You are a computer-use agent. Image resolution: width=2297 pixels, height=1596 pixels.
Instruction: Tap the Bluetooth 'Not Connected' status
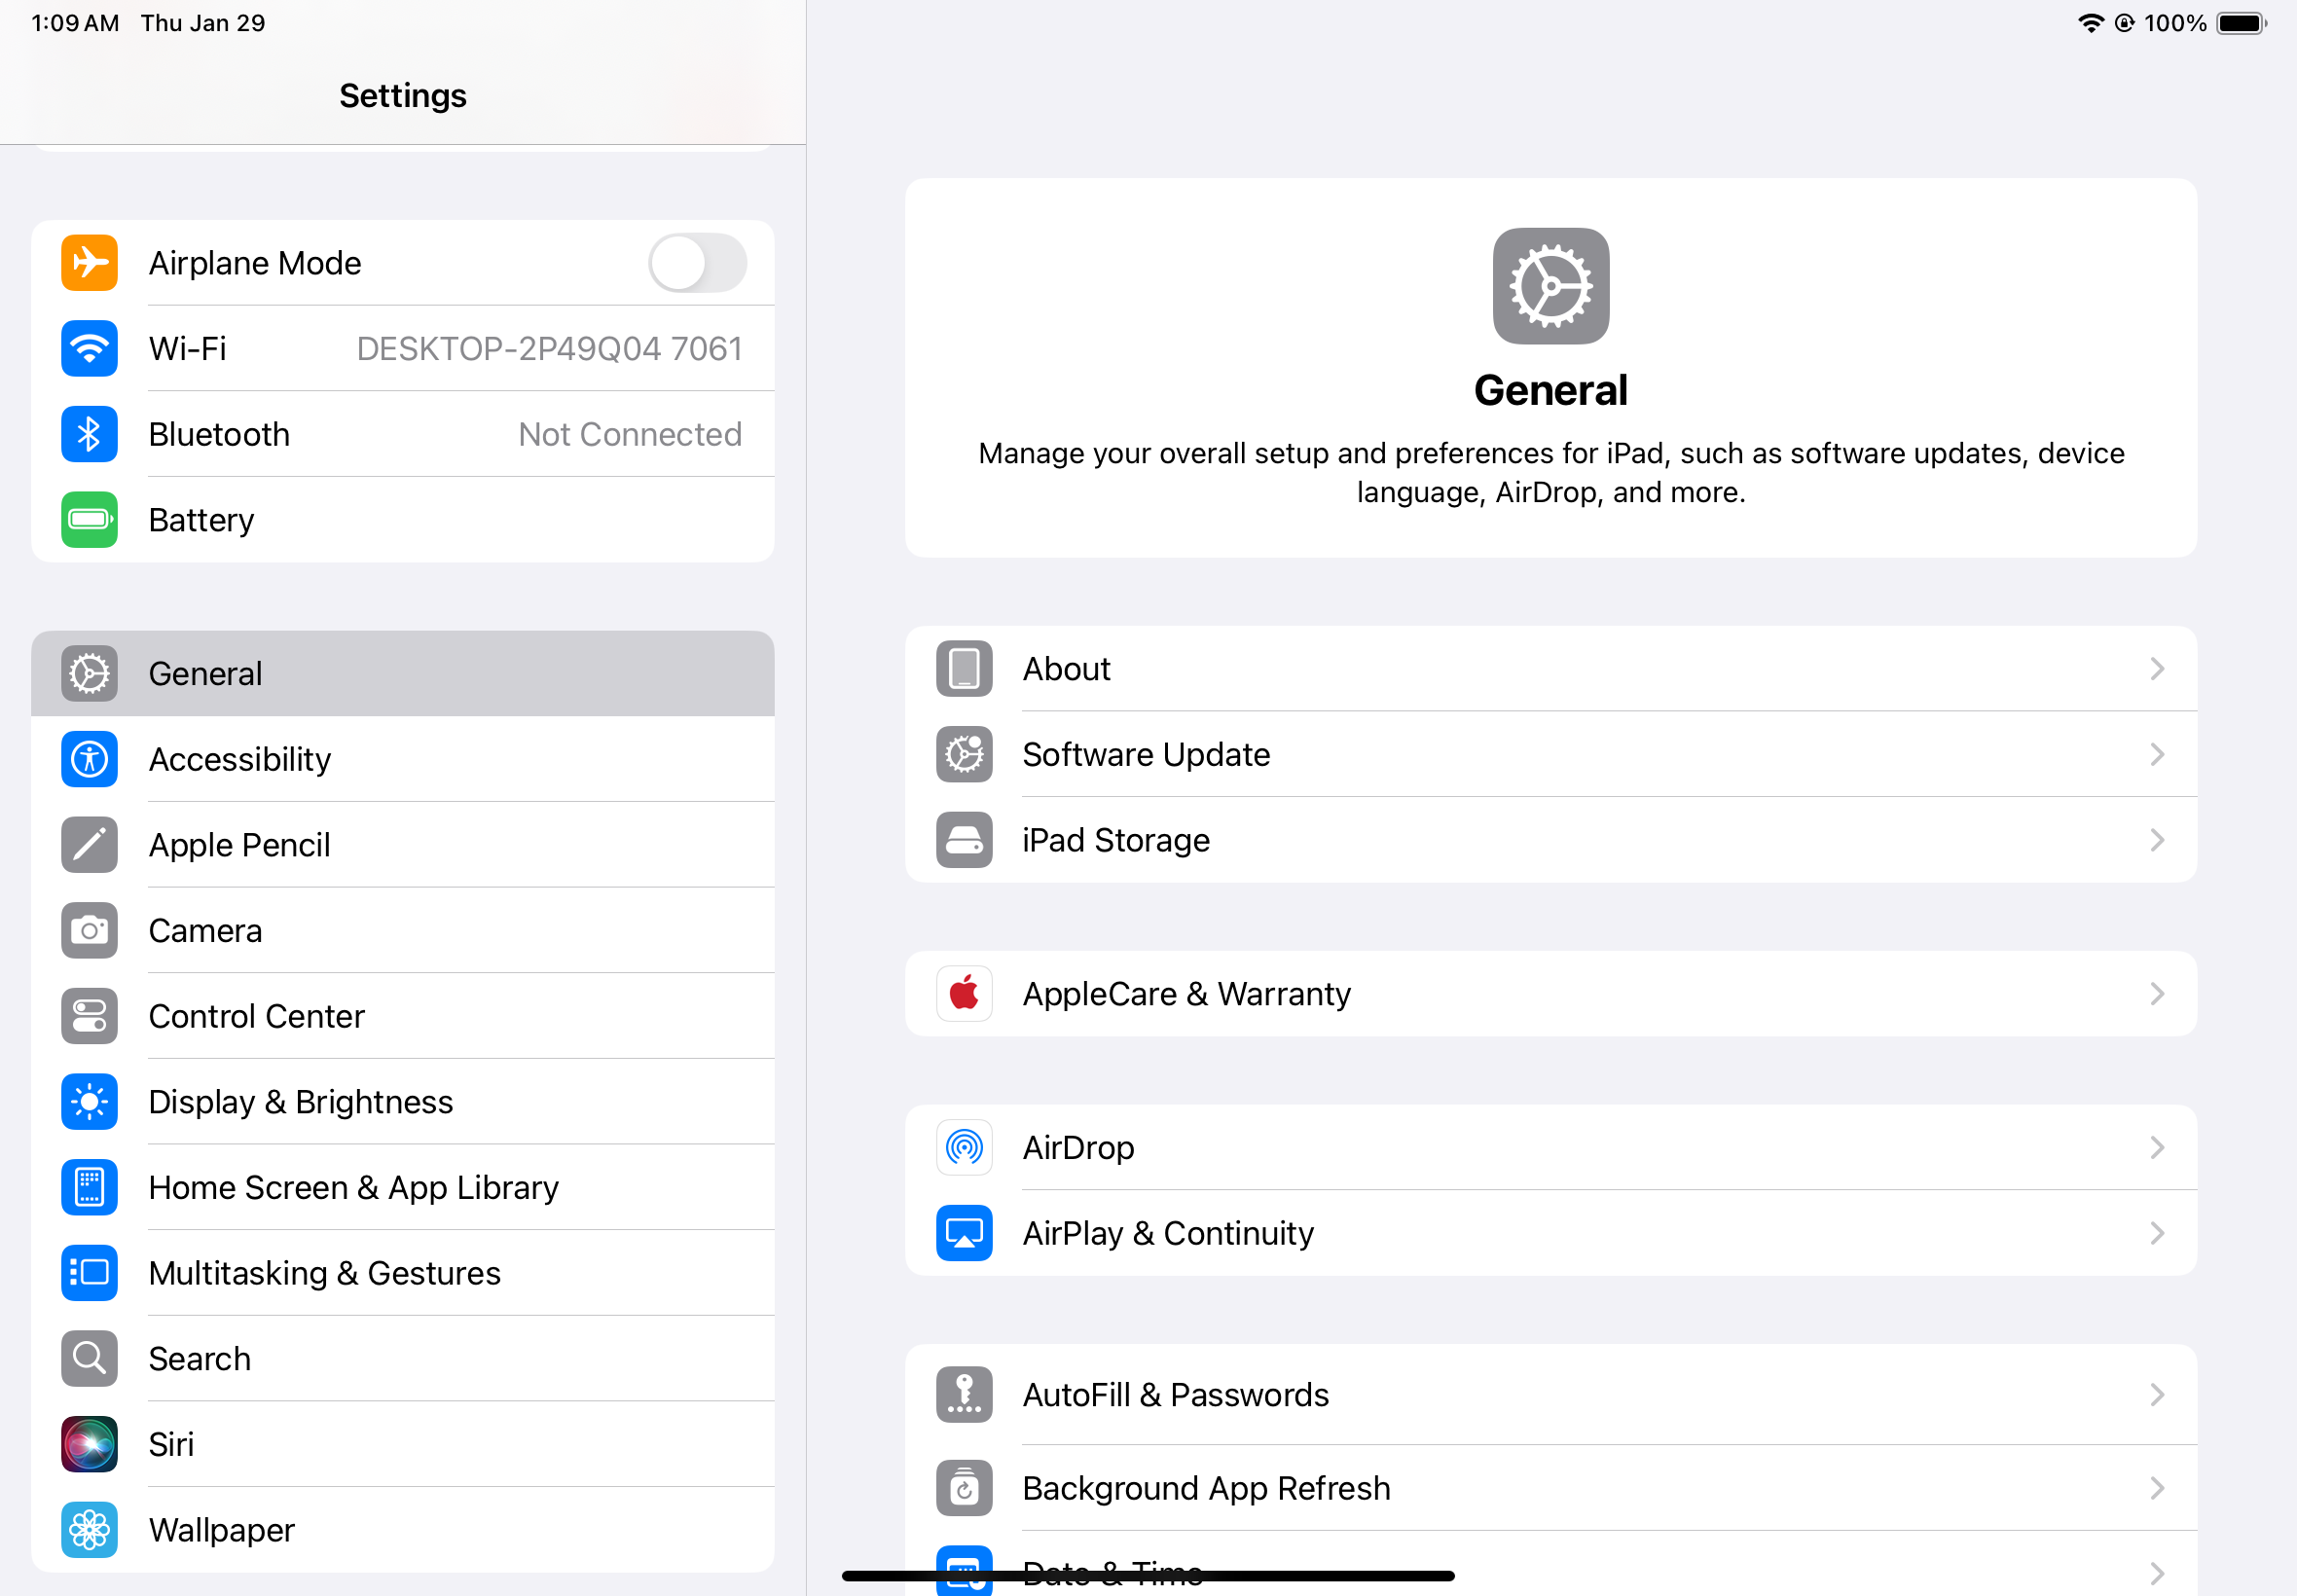coord(630,434)
